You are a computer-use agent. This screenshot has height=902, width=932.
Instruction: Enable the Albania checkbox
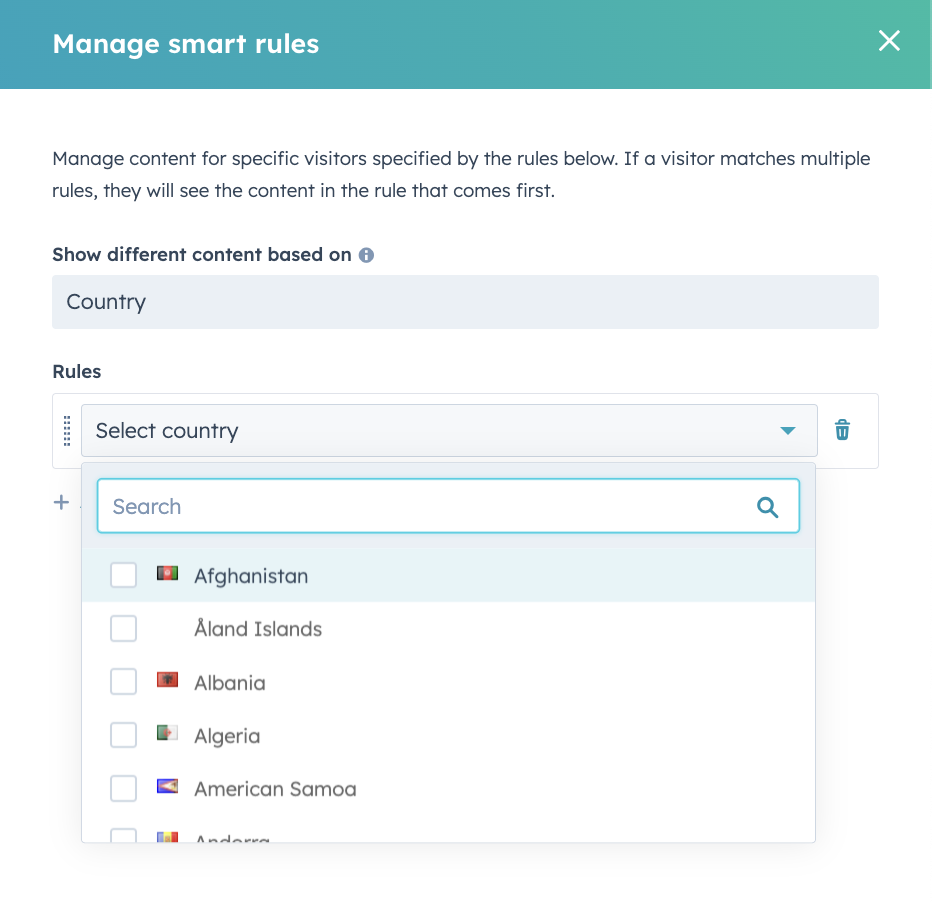(123, 682)
